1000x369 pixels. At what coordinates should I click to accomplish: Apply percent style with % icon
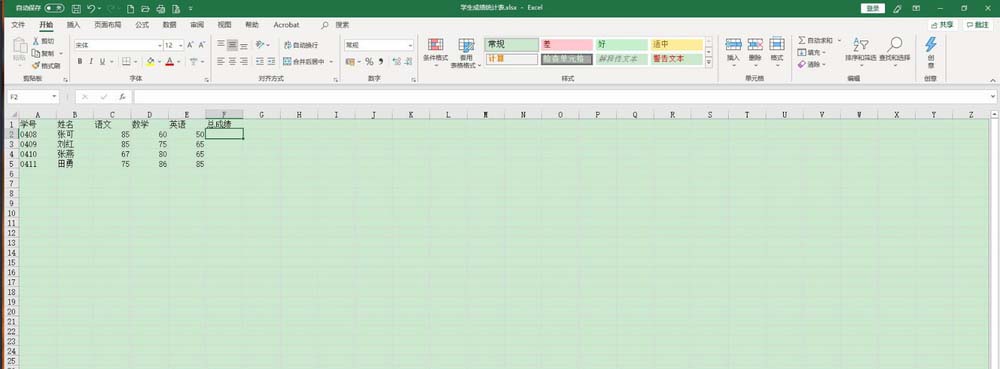tap(369, 62)
